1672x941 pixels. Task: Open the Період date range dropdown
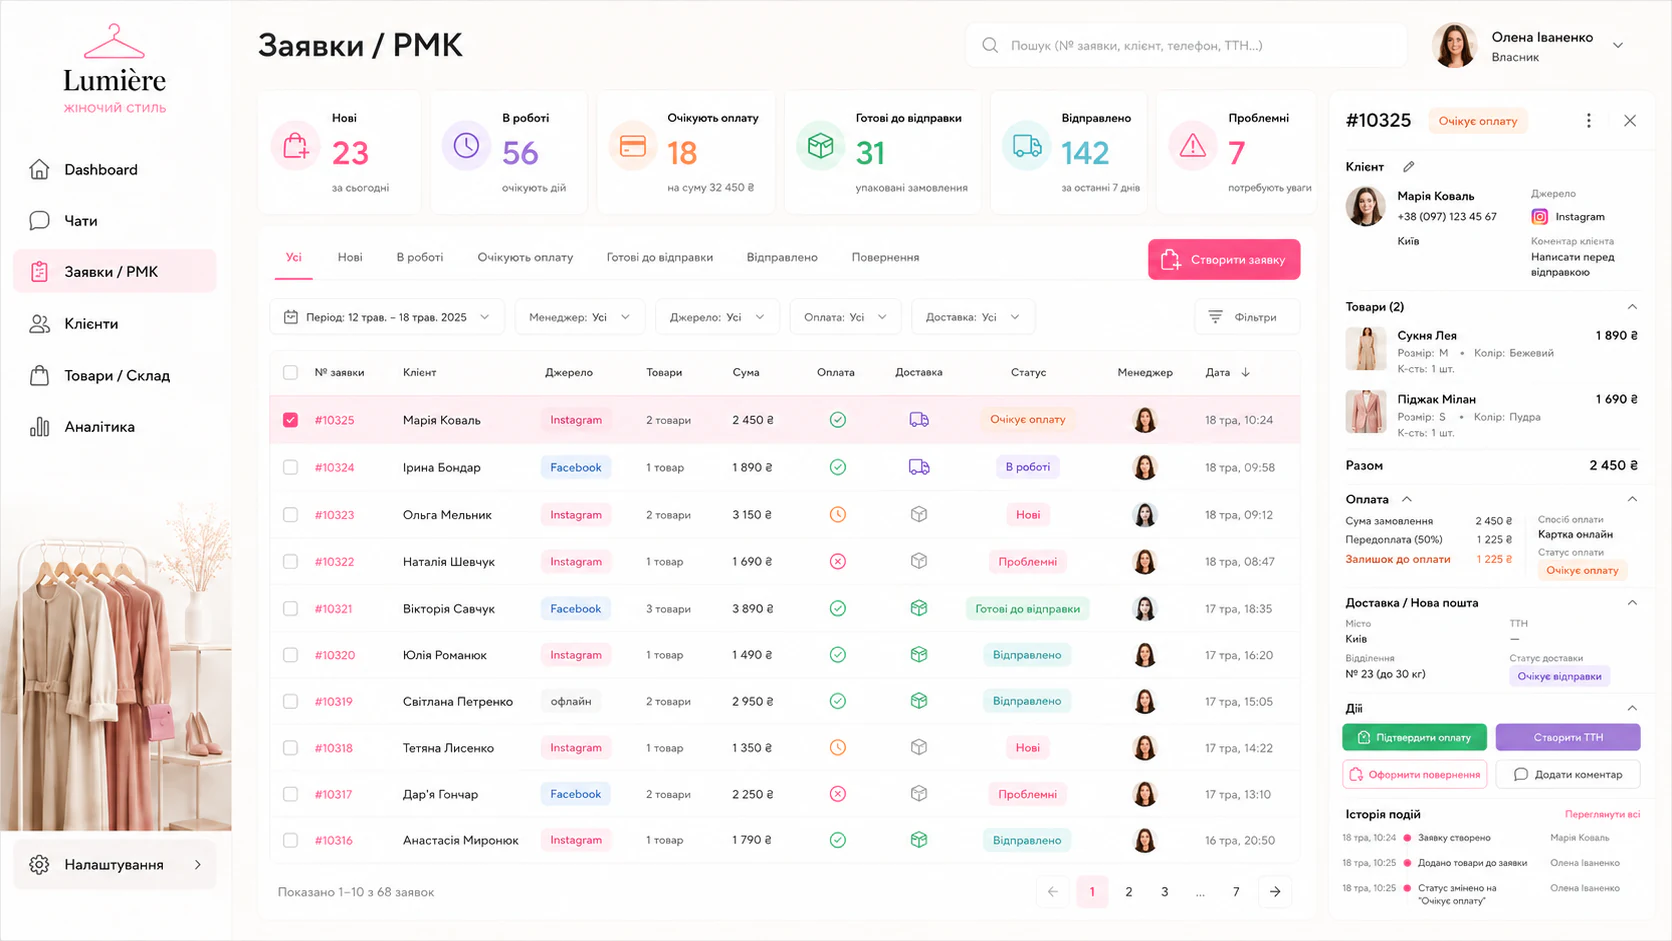point(387,317)
